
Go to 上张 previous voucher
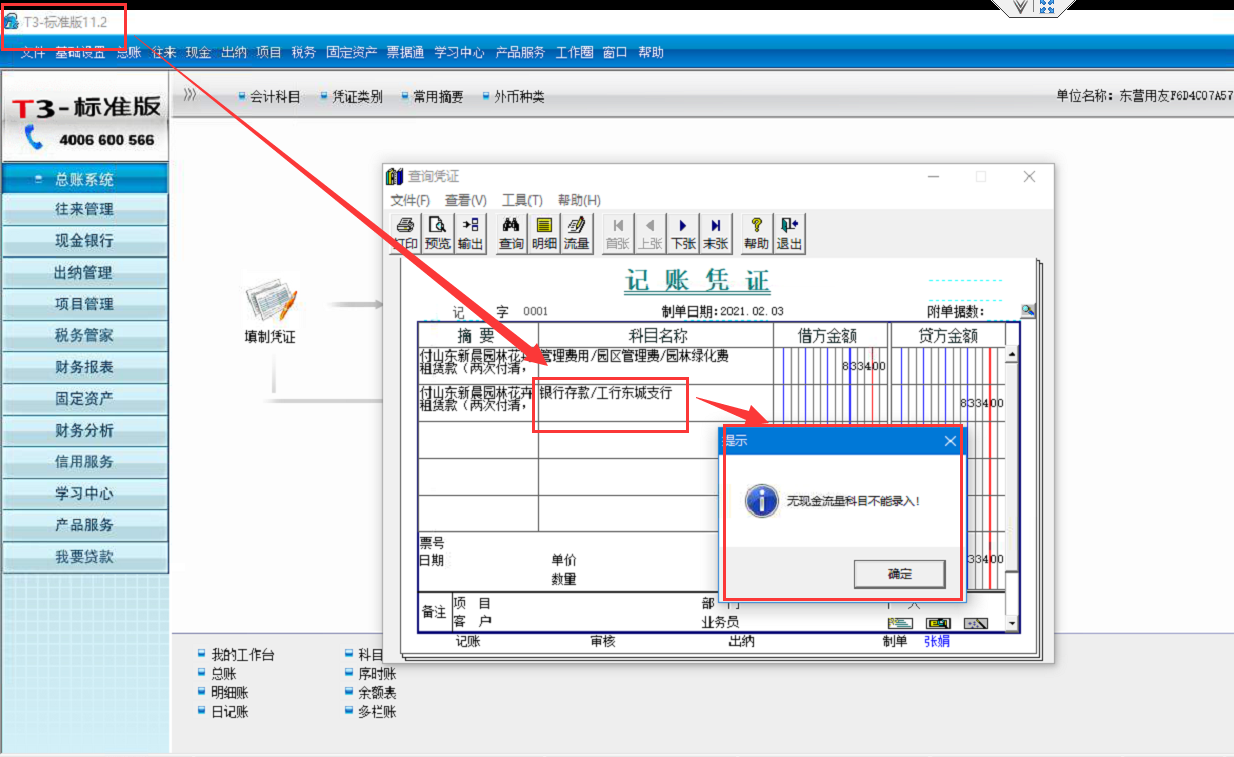pos(650,233)
